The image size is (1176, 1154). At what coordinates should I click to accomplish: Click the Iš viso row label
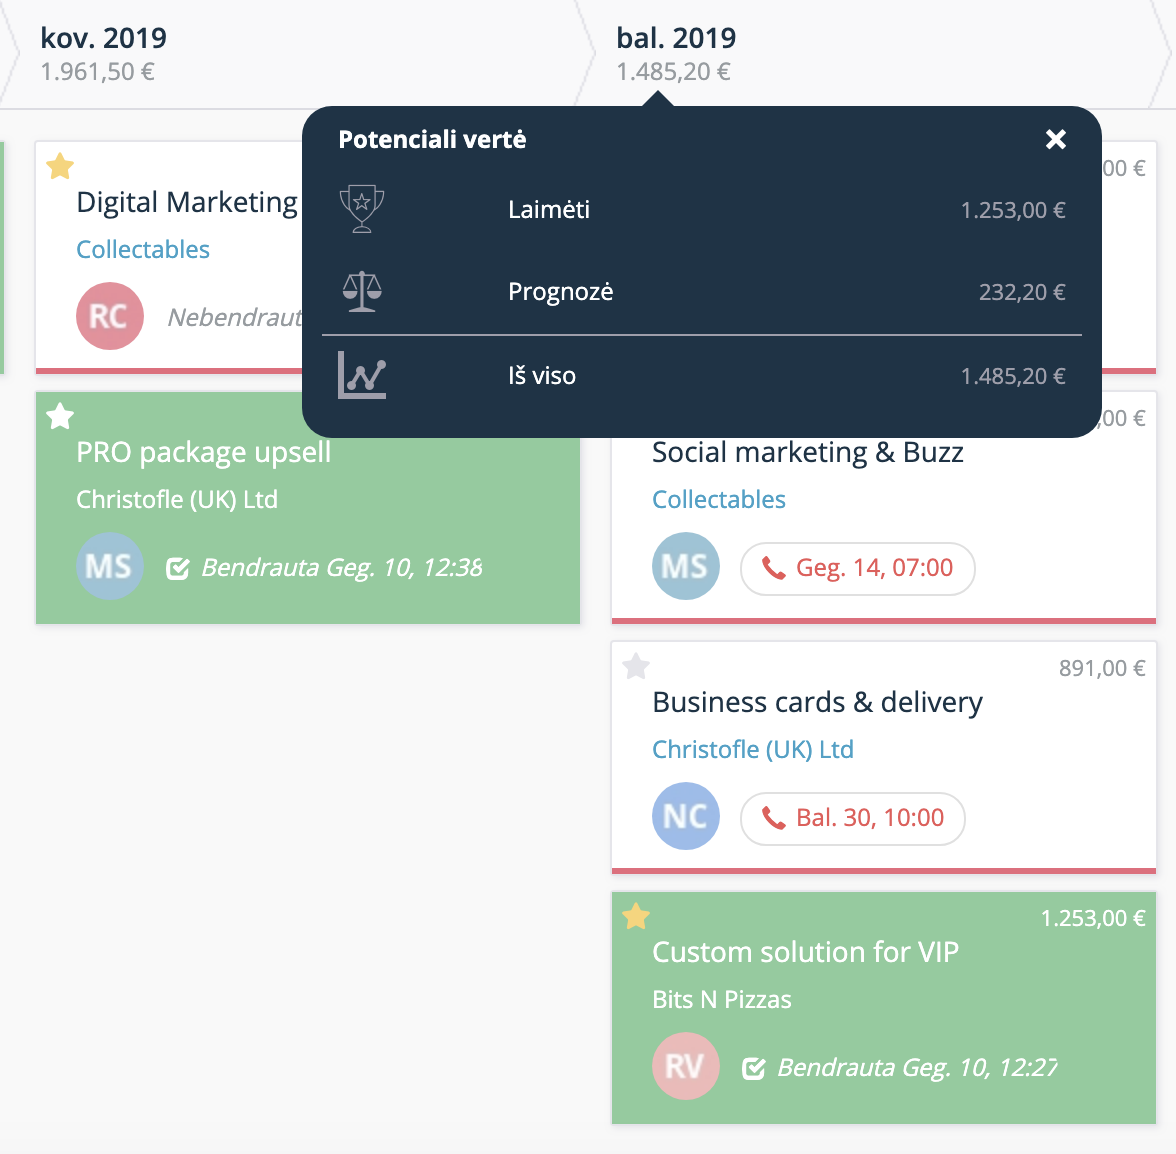(x=542, y=376)
